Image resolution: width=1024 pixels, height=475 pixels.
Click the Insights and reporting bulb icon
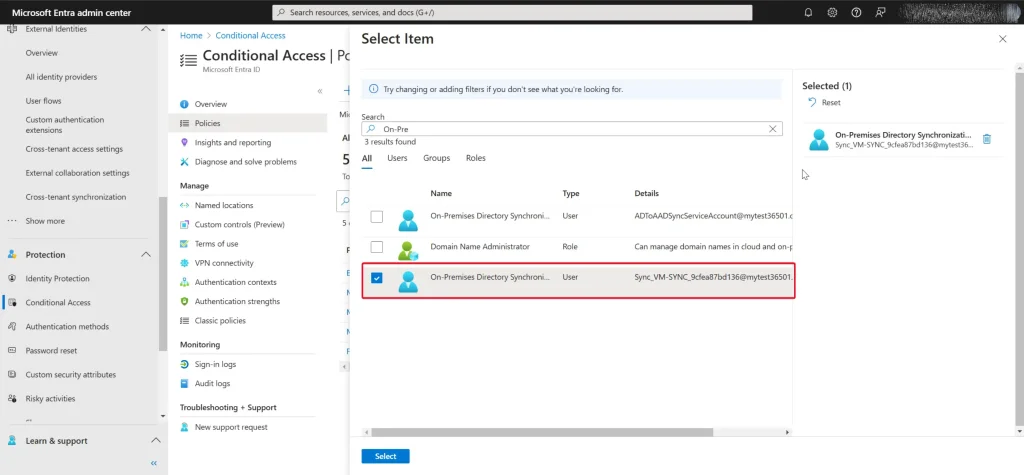tap(184, 142)
